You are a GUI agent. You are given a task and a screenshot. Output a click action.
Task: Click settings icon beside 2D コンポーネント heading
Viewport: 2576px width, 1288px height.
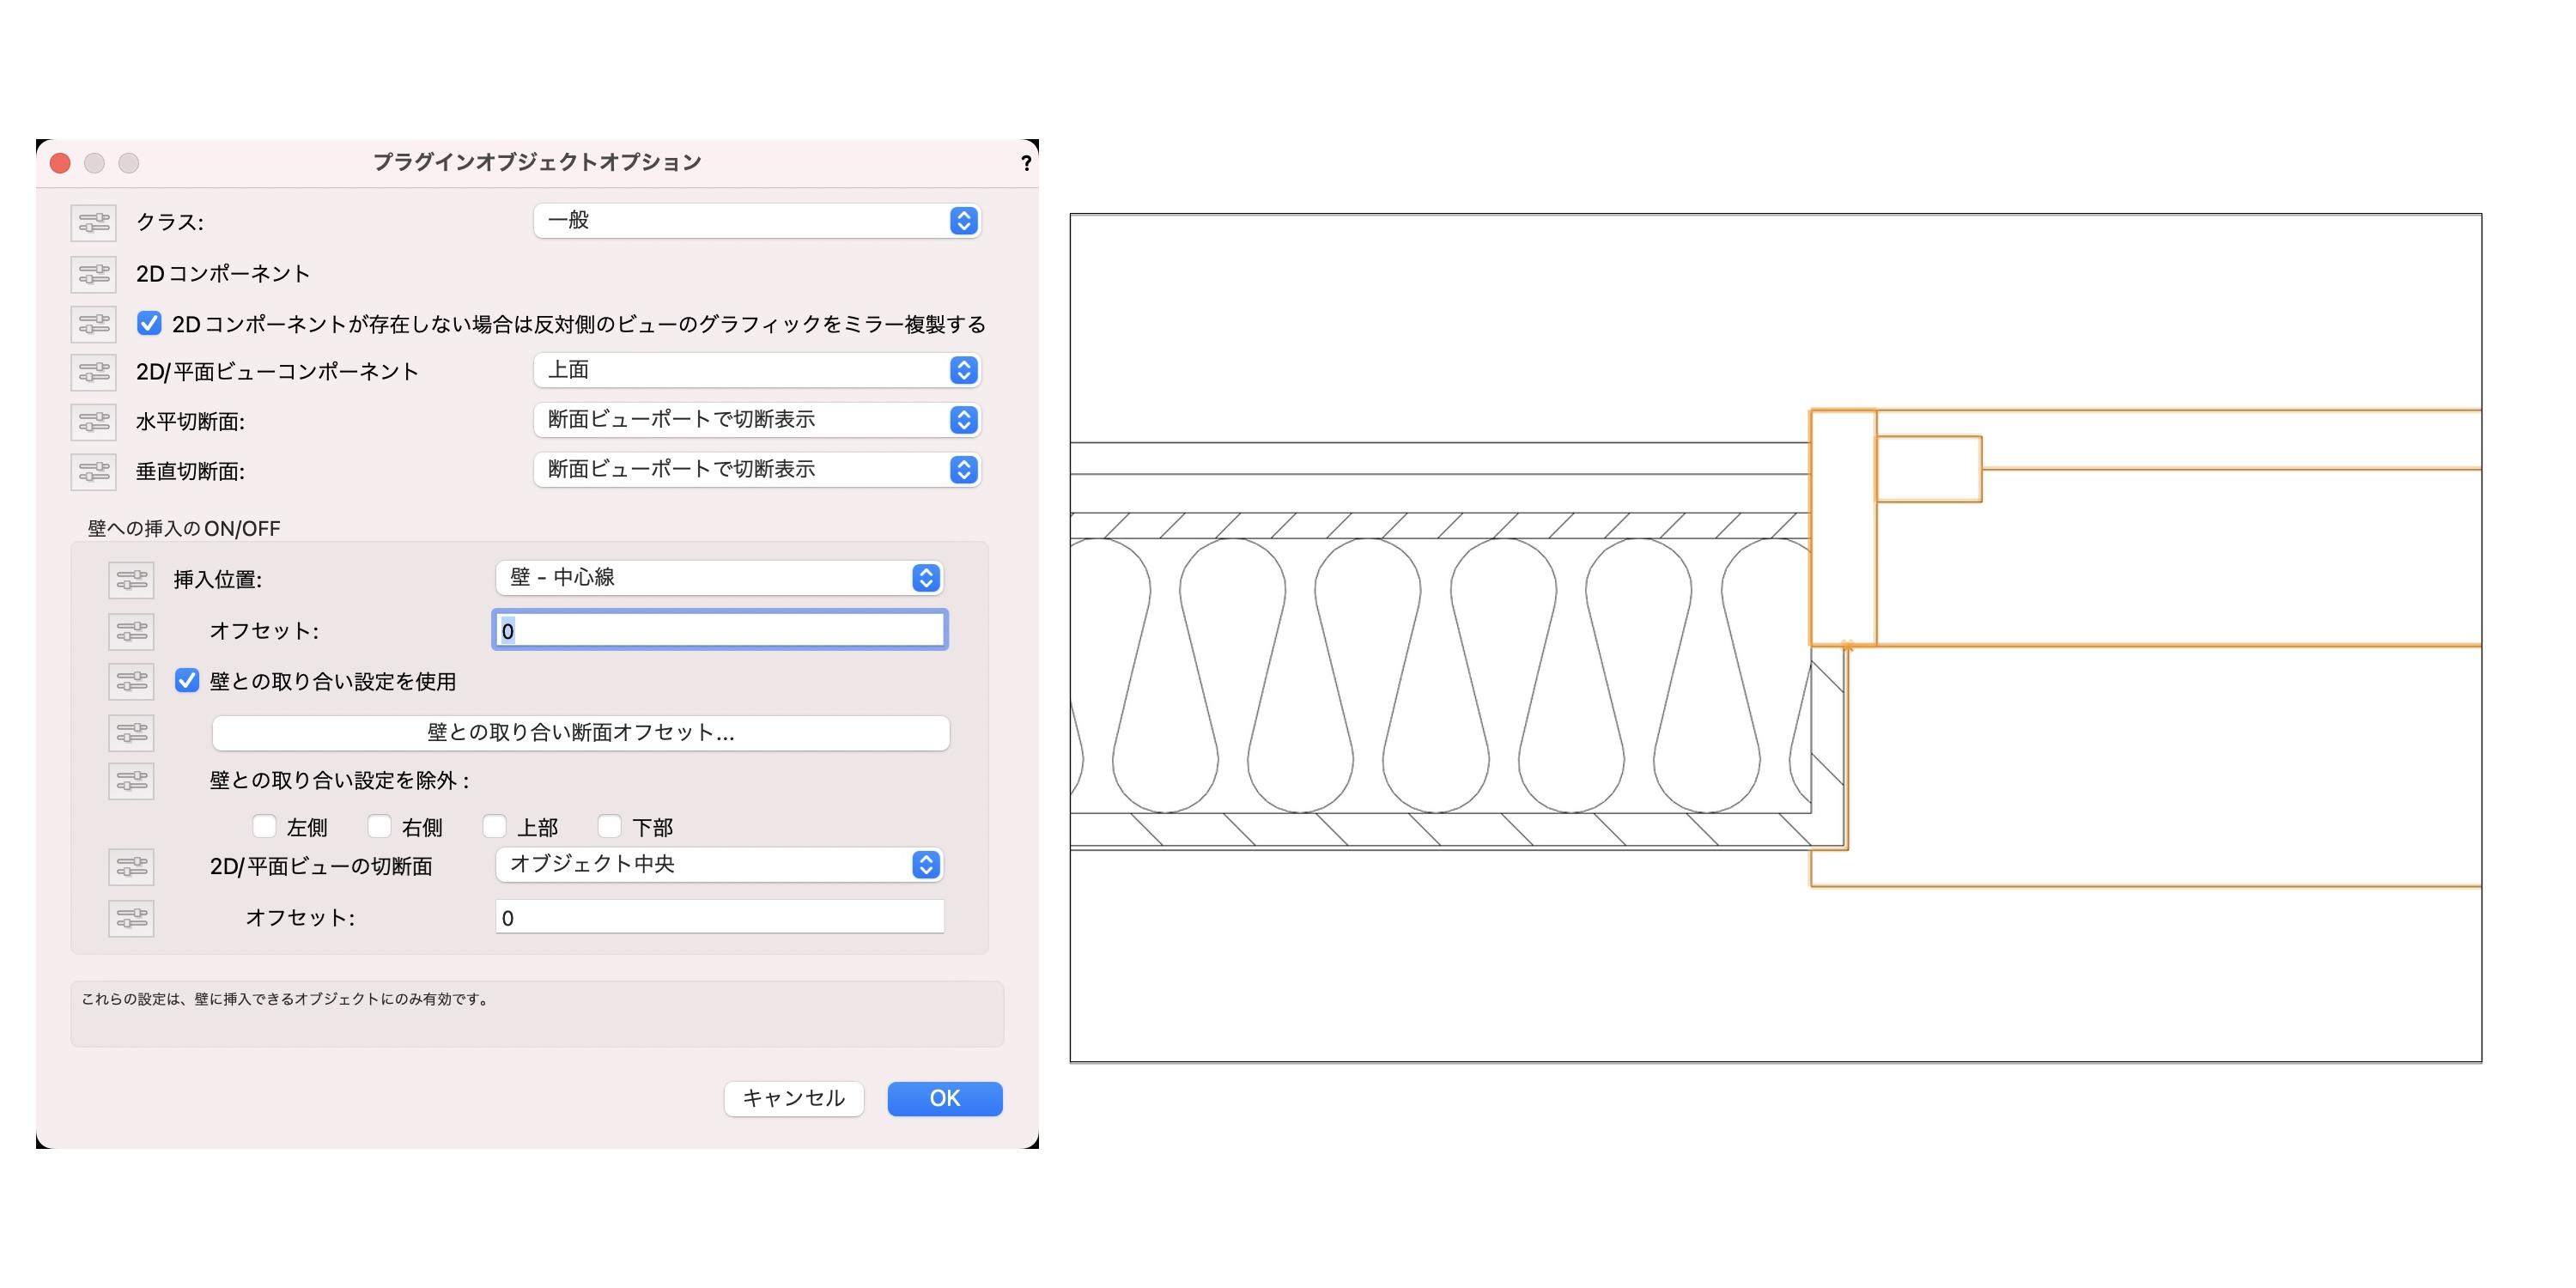coord(93,274)
